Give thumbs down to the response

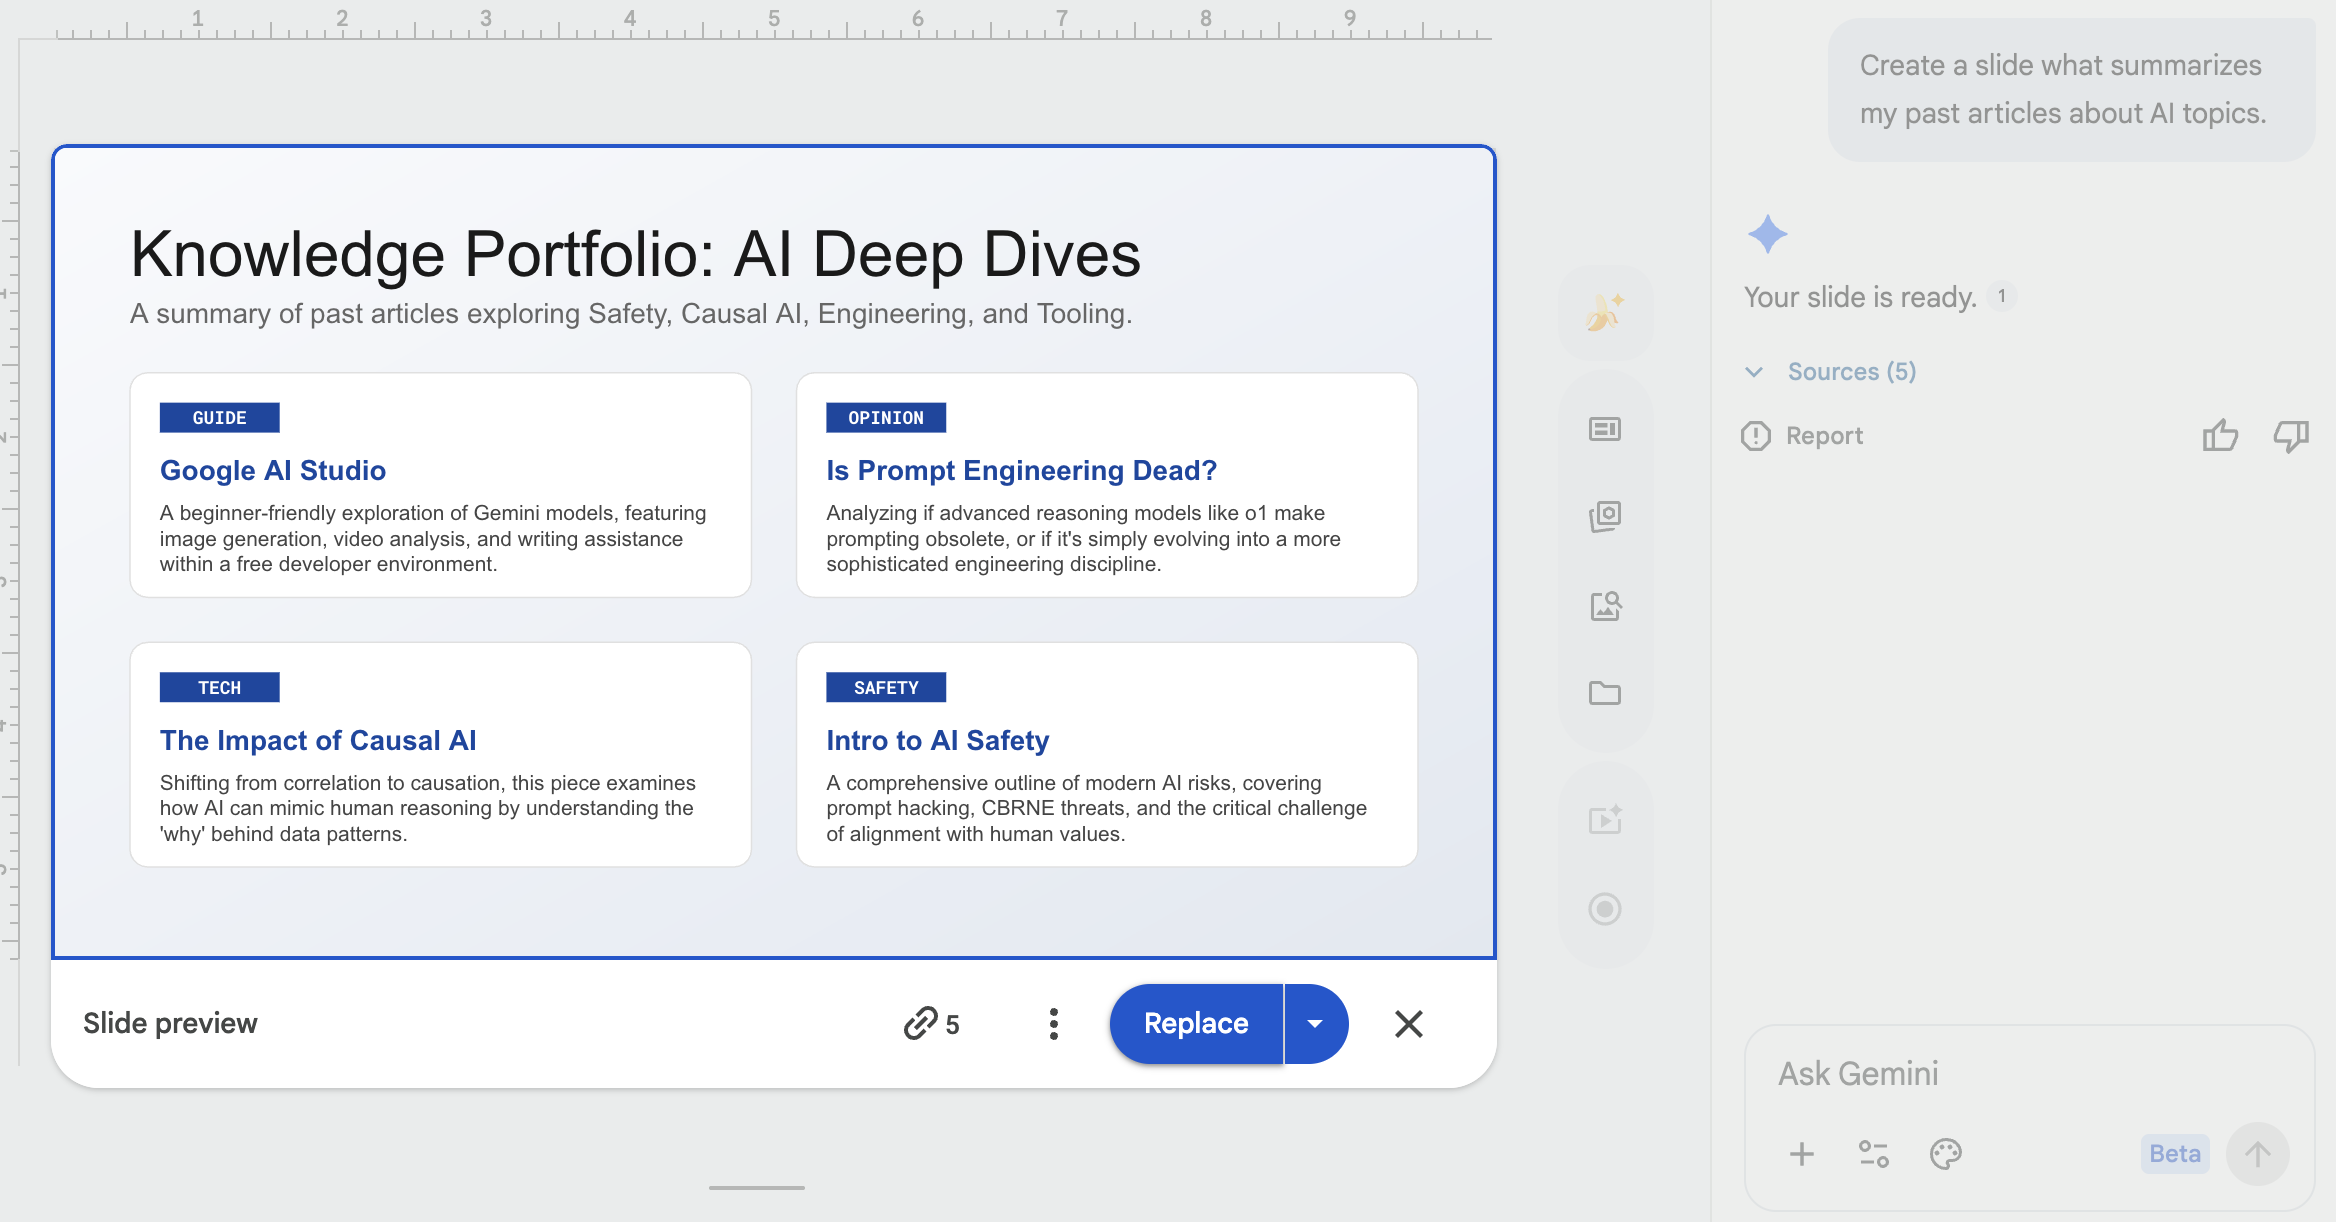click(2290, 436)
